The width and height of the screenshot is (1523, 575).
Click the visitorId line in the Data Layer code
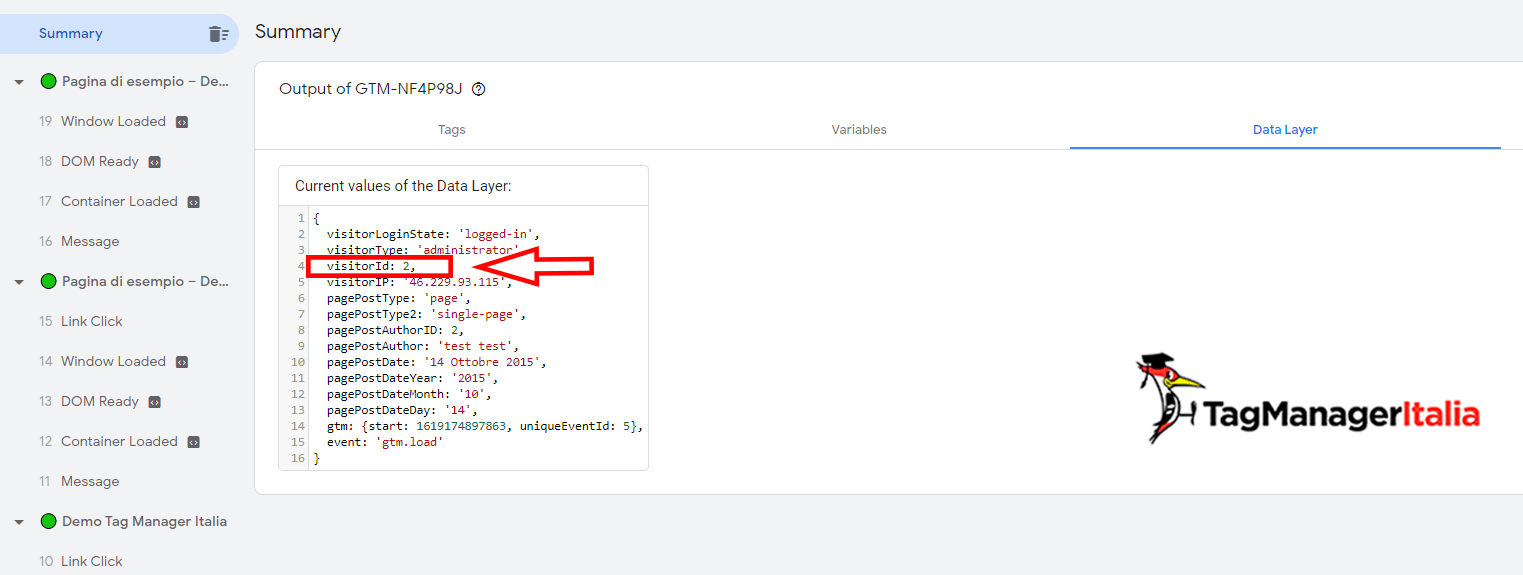point(370,266)
